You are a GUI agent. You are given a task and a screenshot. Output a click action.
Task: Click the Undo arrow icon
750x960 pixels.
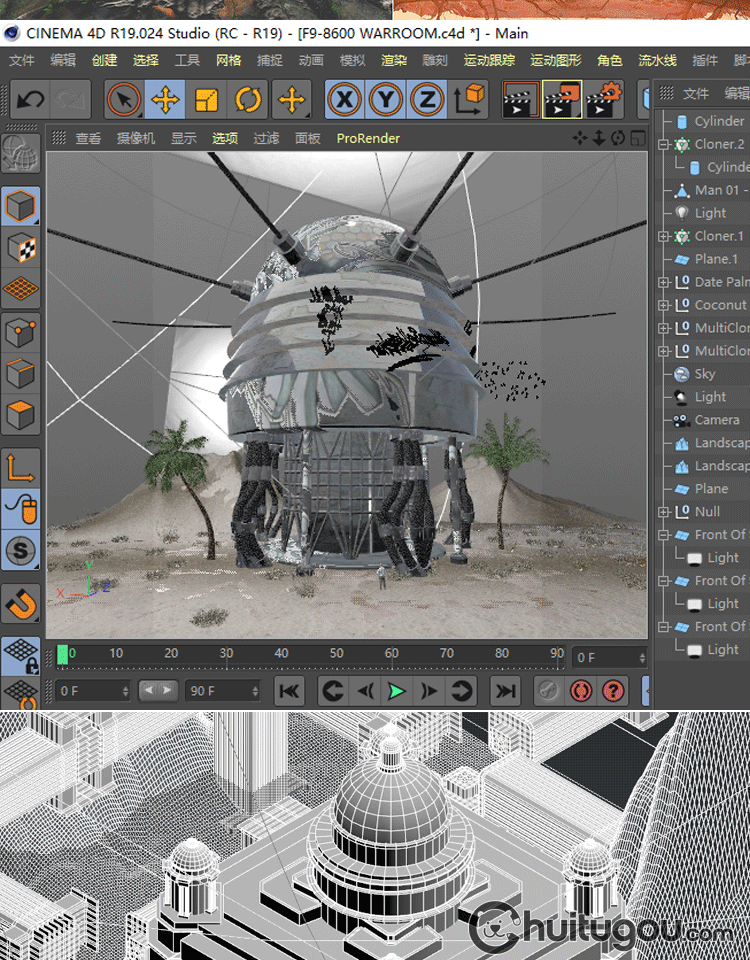click(x=30, y=100)
